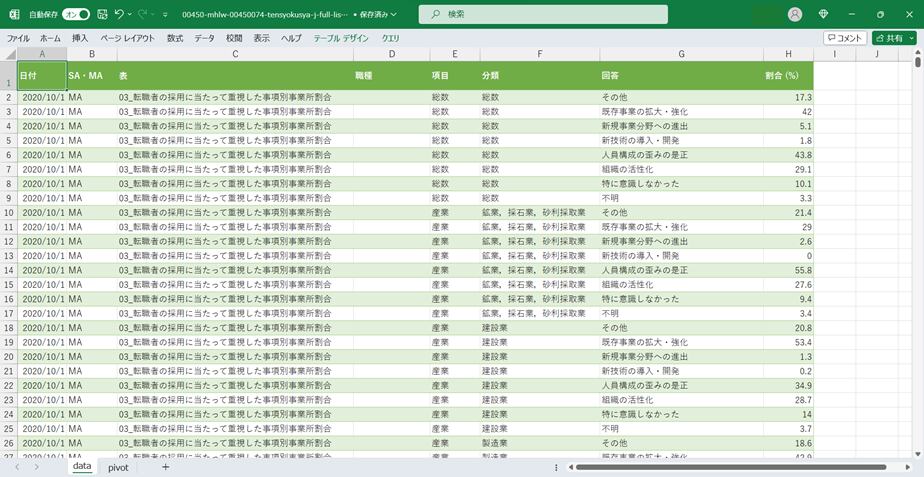
Task: Open the user account profile icon
Action: 795,14
